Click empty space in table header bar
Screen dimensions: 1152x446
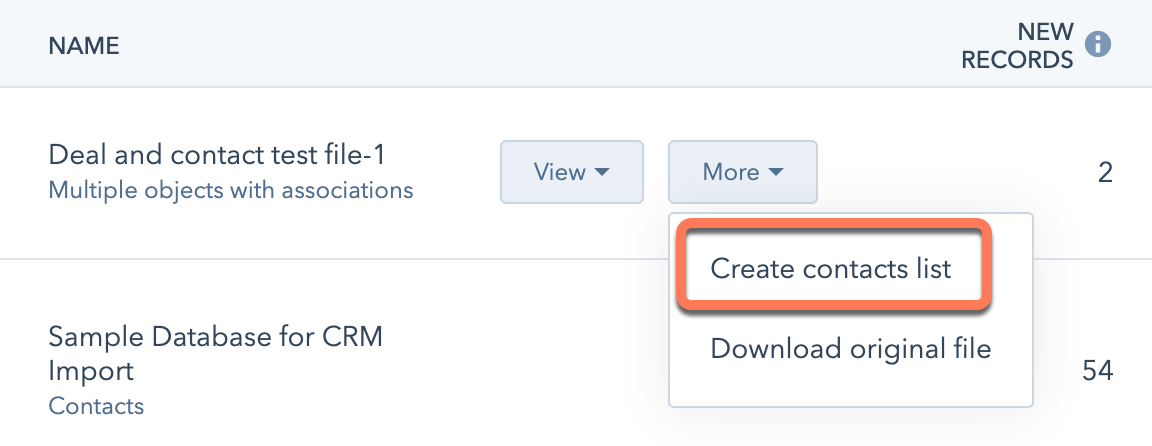point(500,46)
